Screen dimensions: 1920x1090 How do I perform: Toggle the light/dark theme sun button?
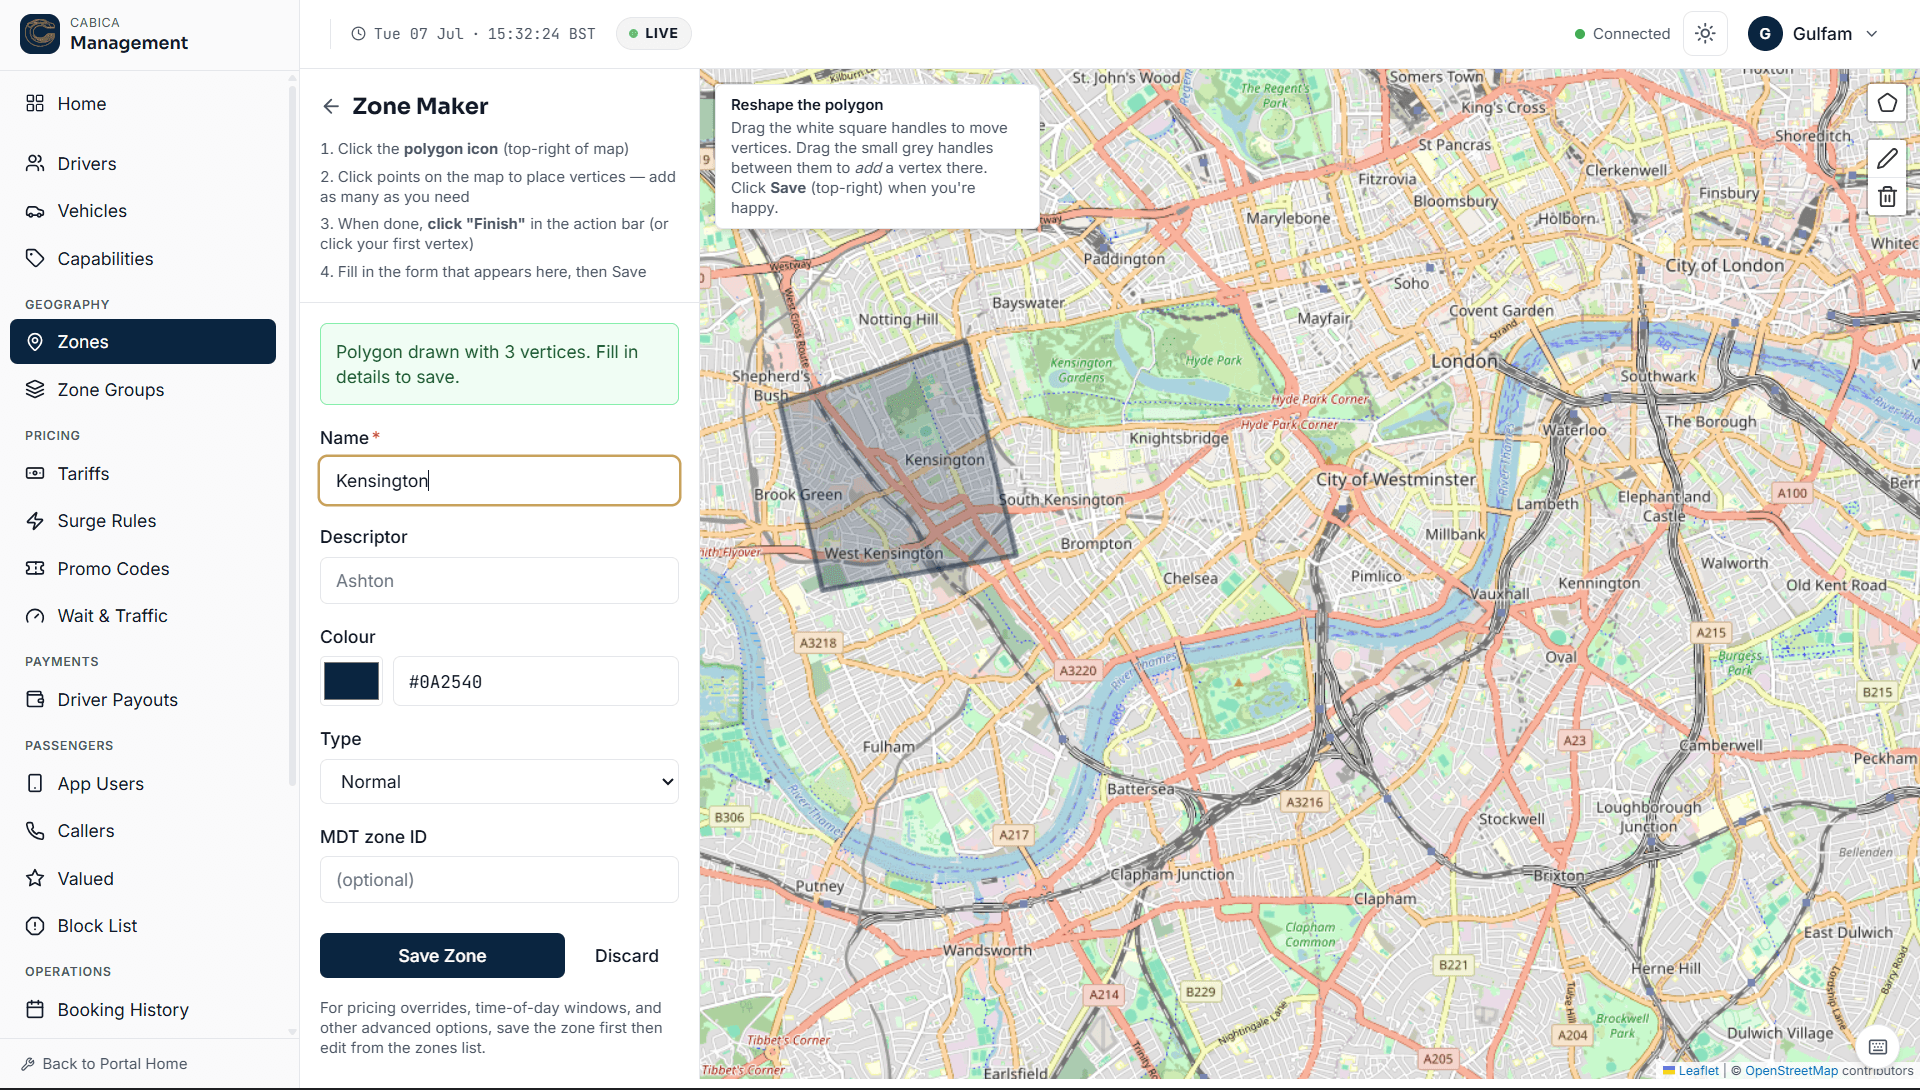[1705, 34]
